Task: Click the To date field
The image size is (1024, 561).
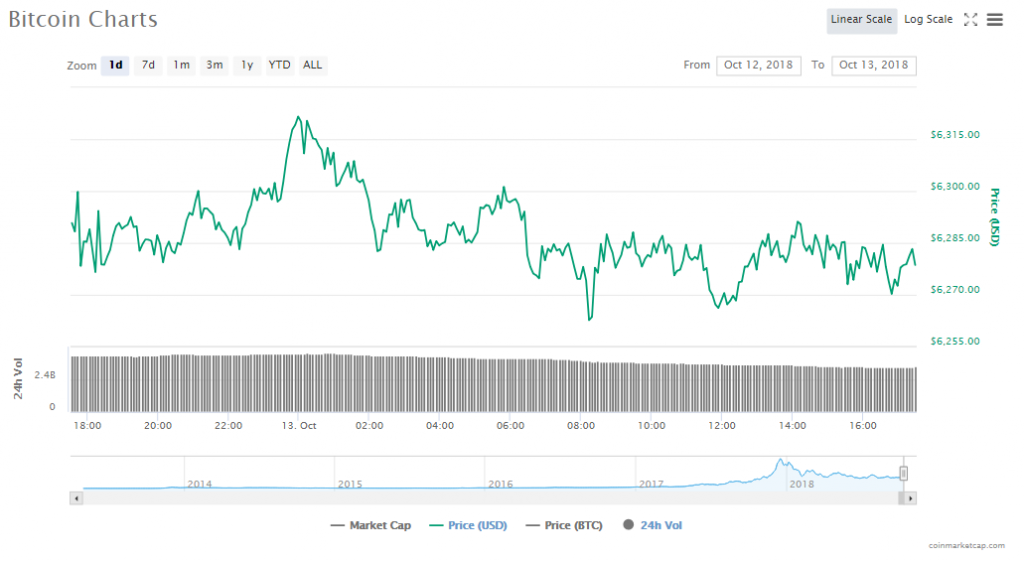Action: click(x=873, y=65)
